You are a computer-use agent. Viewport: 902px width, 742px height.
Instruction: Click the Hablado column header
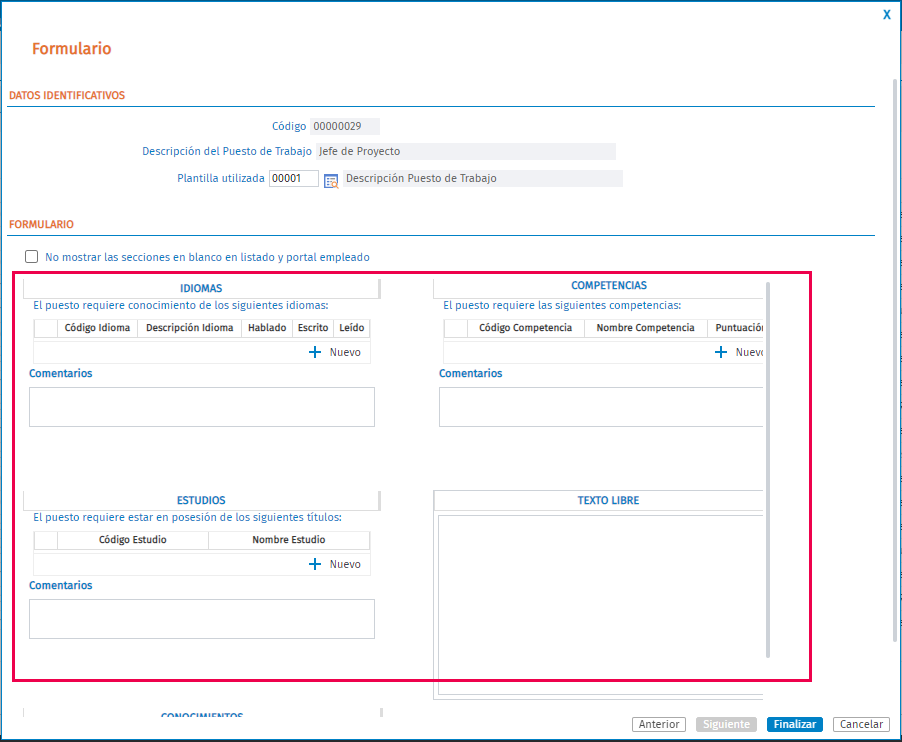267,328
